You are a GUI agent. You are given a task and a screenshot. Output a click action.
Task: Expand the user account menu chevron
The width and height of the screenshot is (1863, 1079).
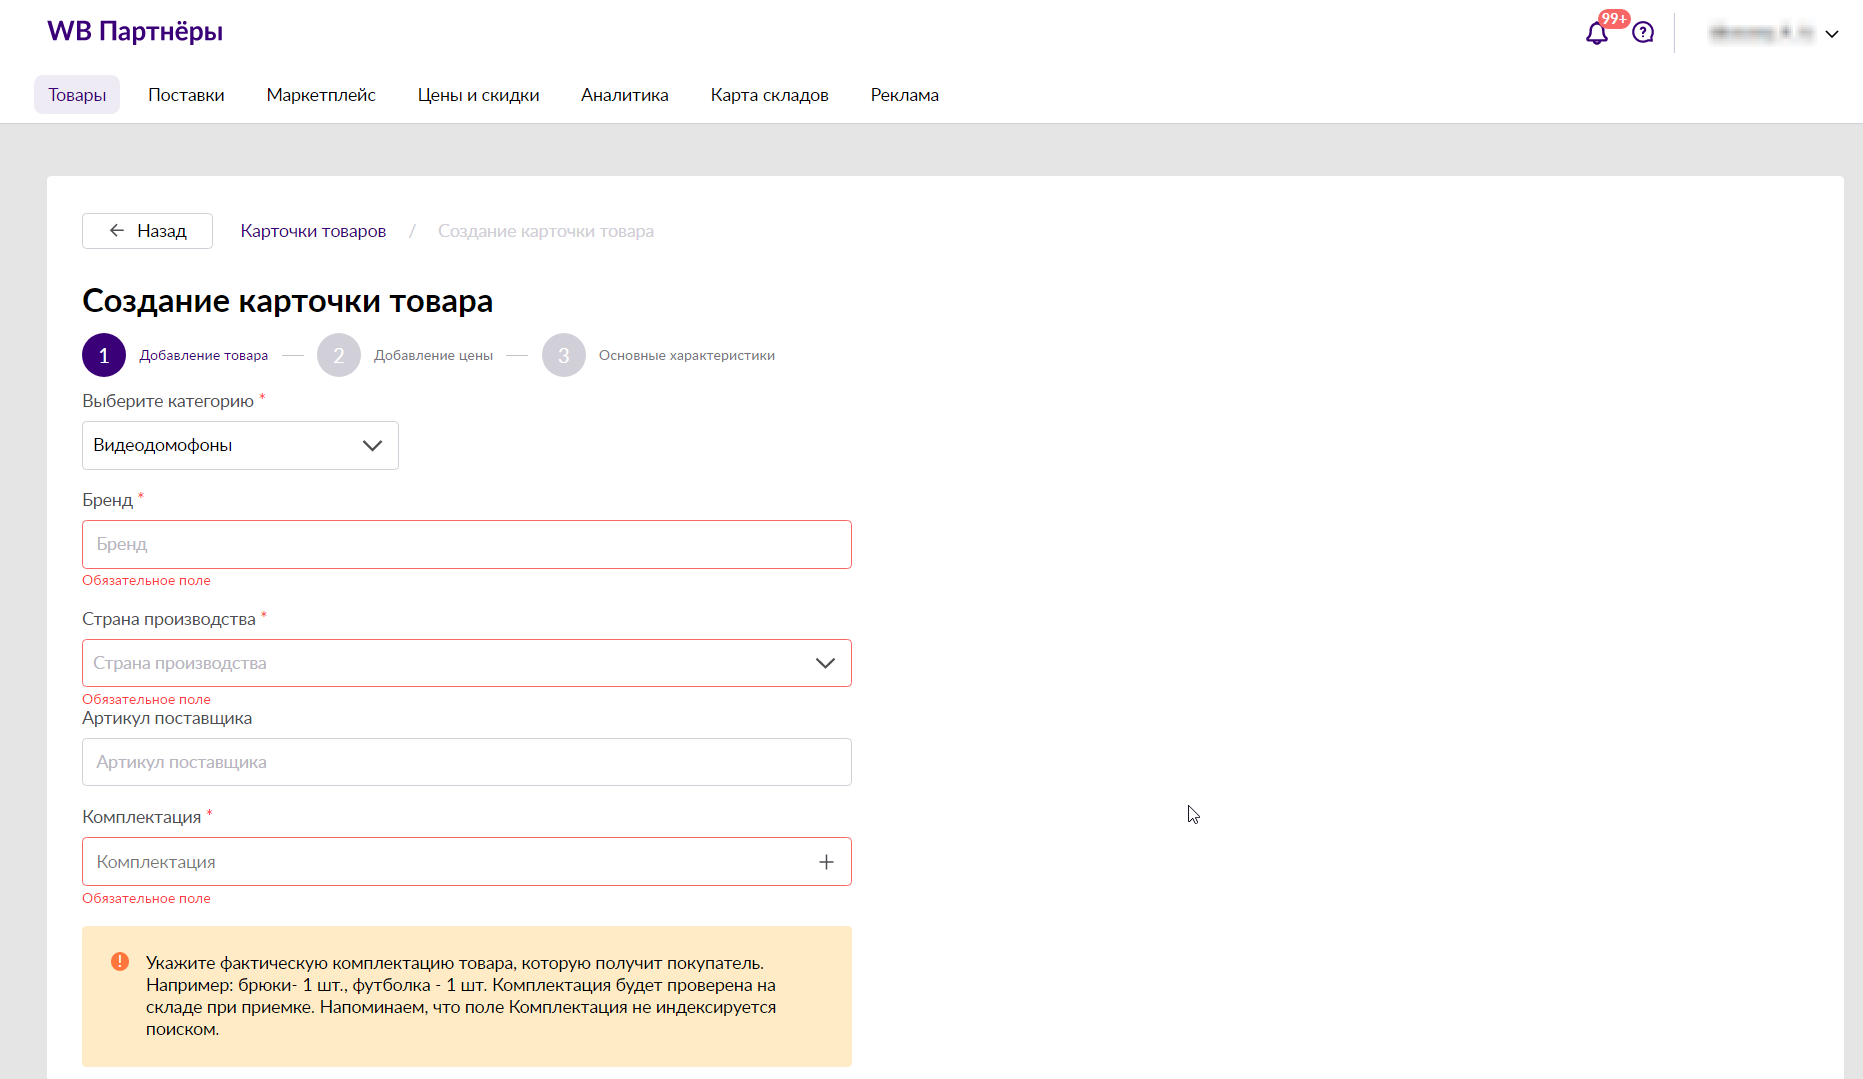click(1832, 34)
